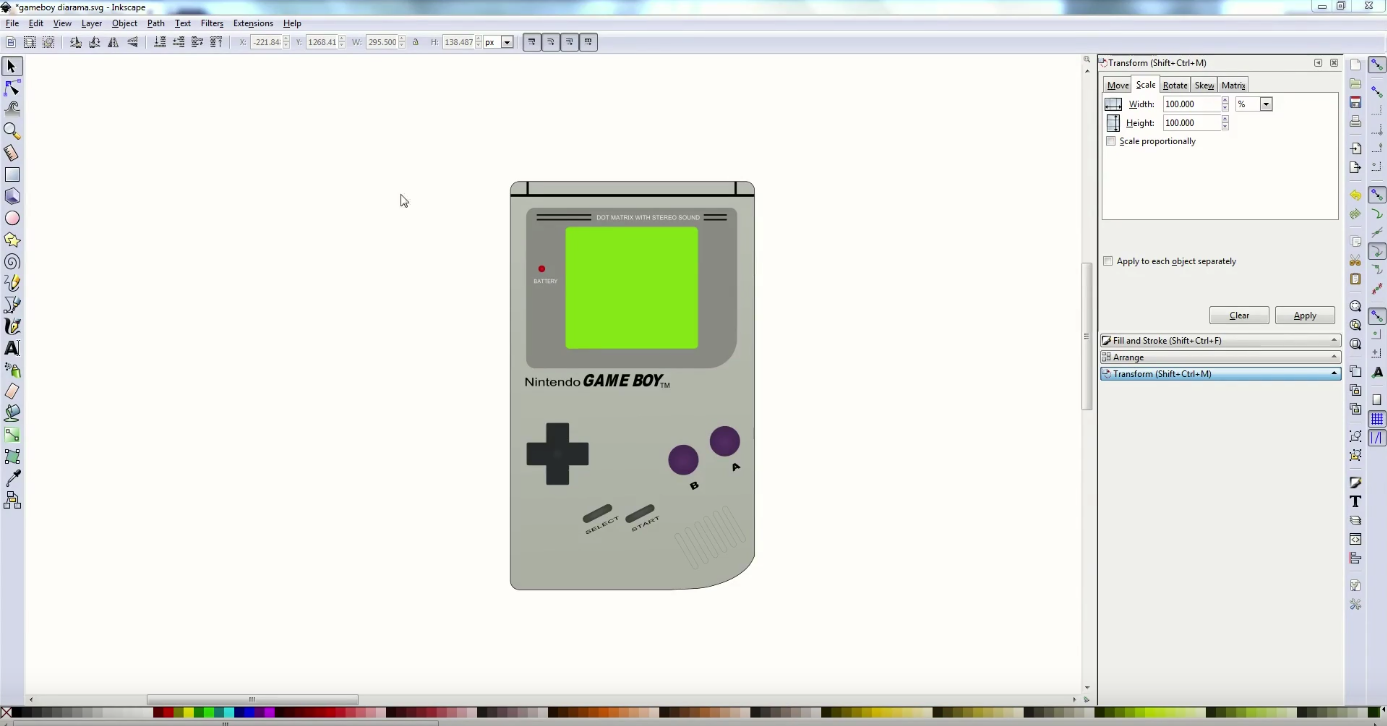Click the Apply button
The width and height of the screenshot is (1387, 726).
(x=1305, y=316)
